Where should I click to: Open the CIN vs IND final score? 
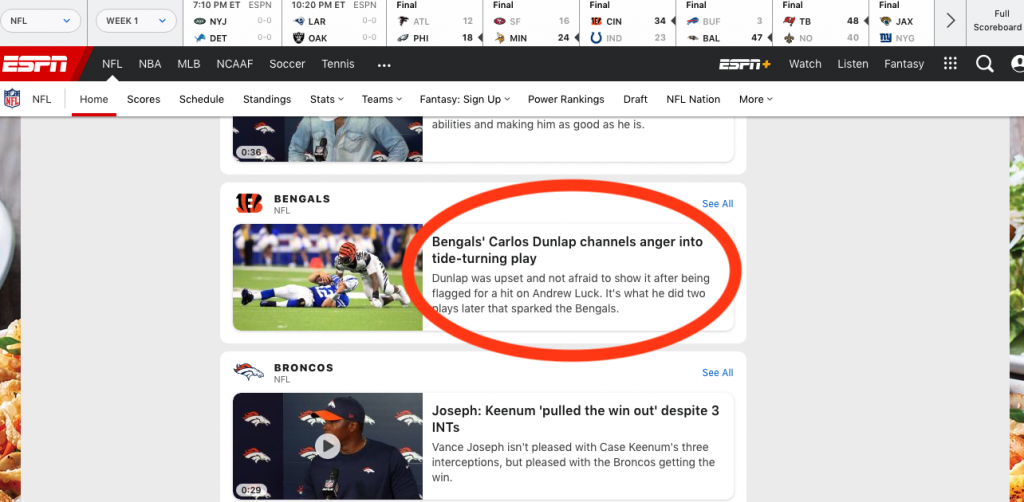[x=628, y=23]
